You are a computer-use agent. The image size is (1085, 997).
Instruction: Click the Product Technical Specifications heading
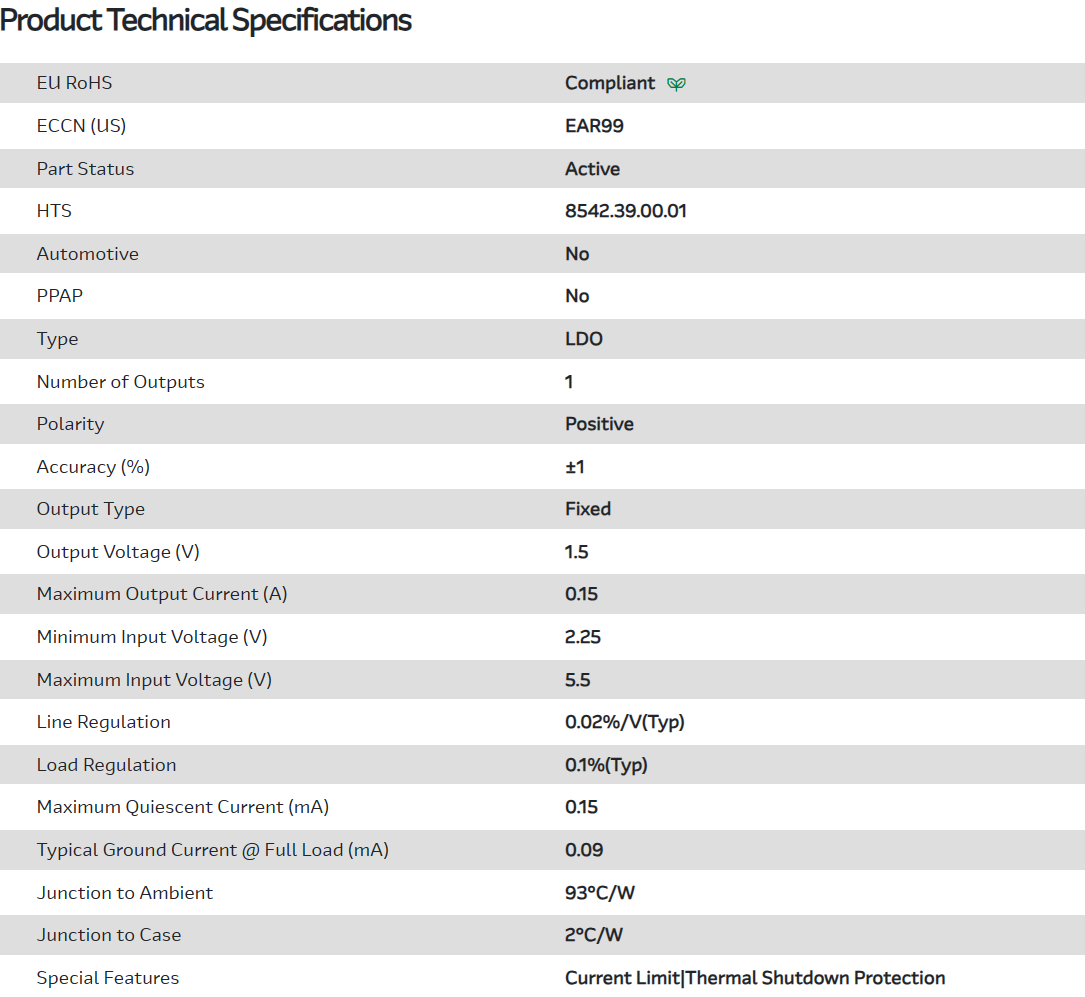click(x=206, y=20)
